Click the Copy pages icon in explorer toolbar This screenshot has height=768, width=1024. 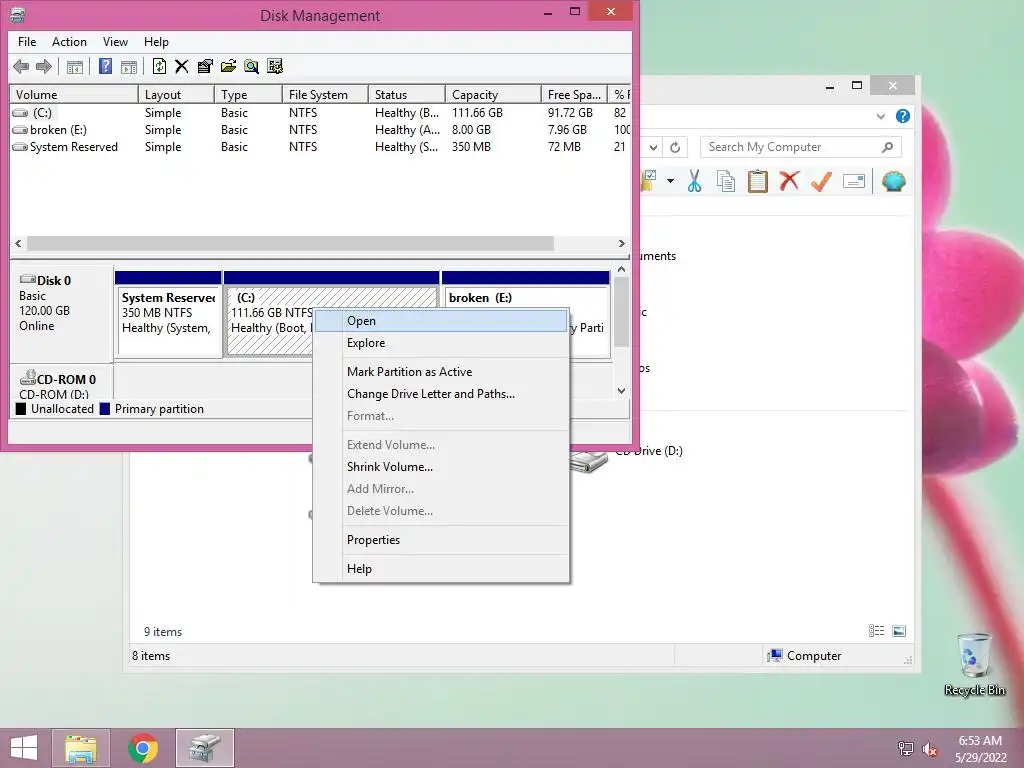(x=726, y=181)
